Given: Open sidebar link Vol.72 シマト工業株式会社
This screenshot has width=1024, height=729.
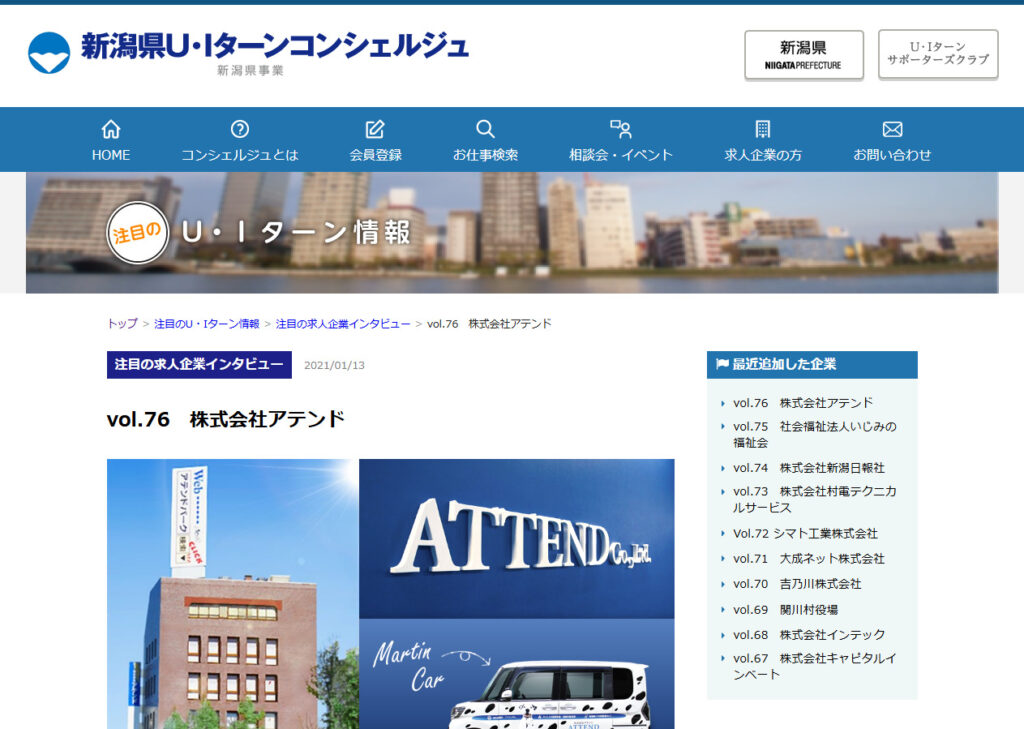Looking at the screenshot, I should [805, 534].
